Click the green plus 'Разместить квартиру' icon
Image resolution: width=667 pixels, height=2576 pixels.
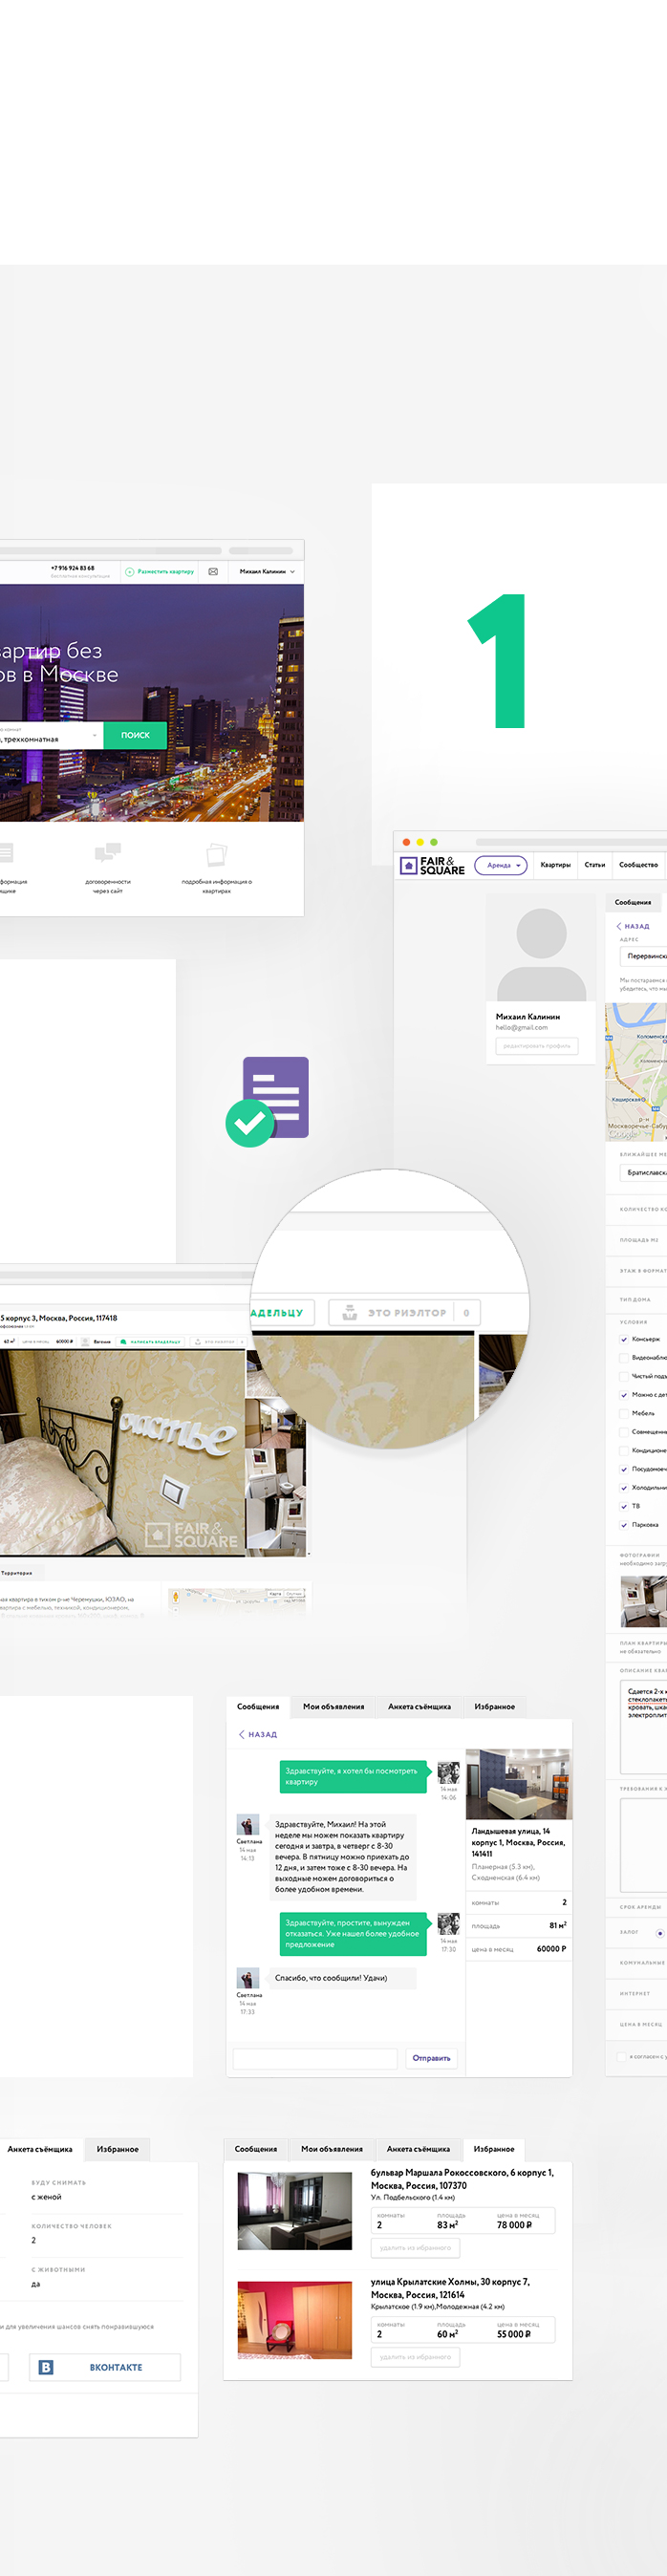[130, 572]
